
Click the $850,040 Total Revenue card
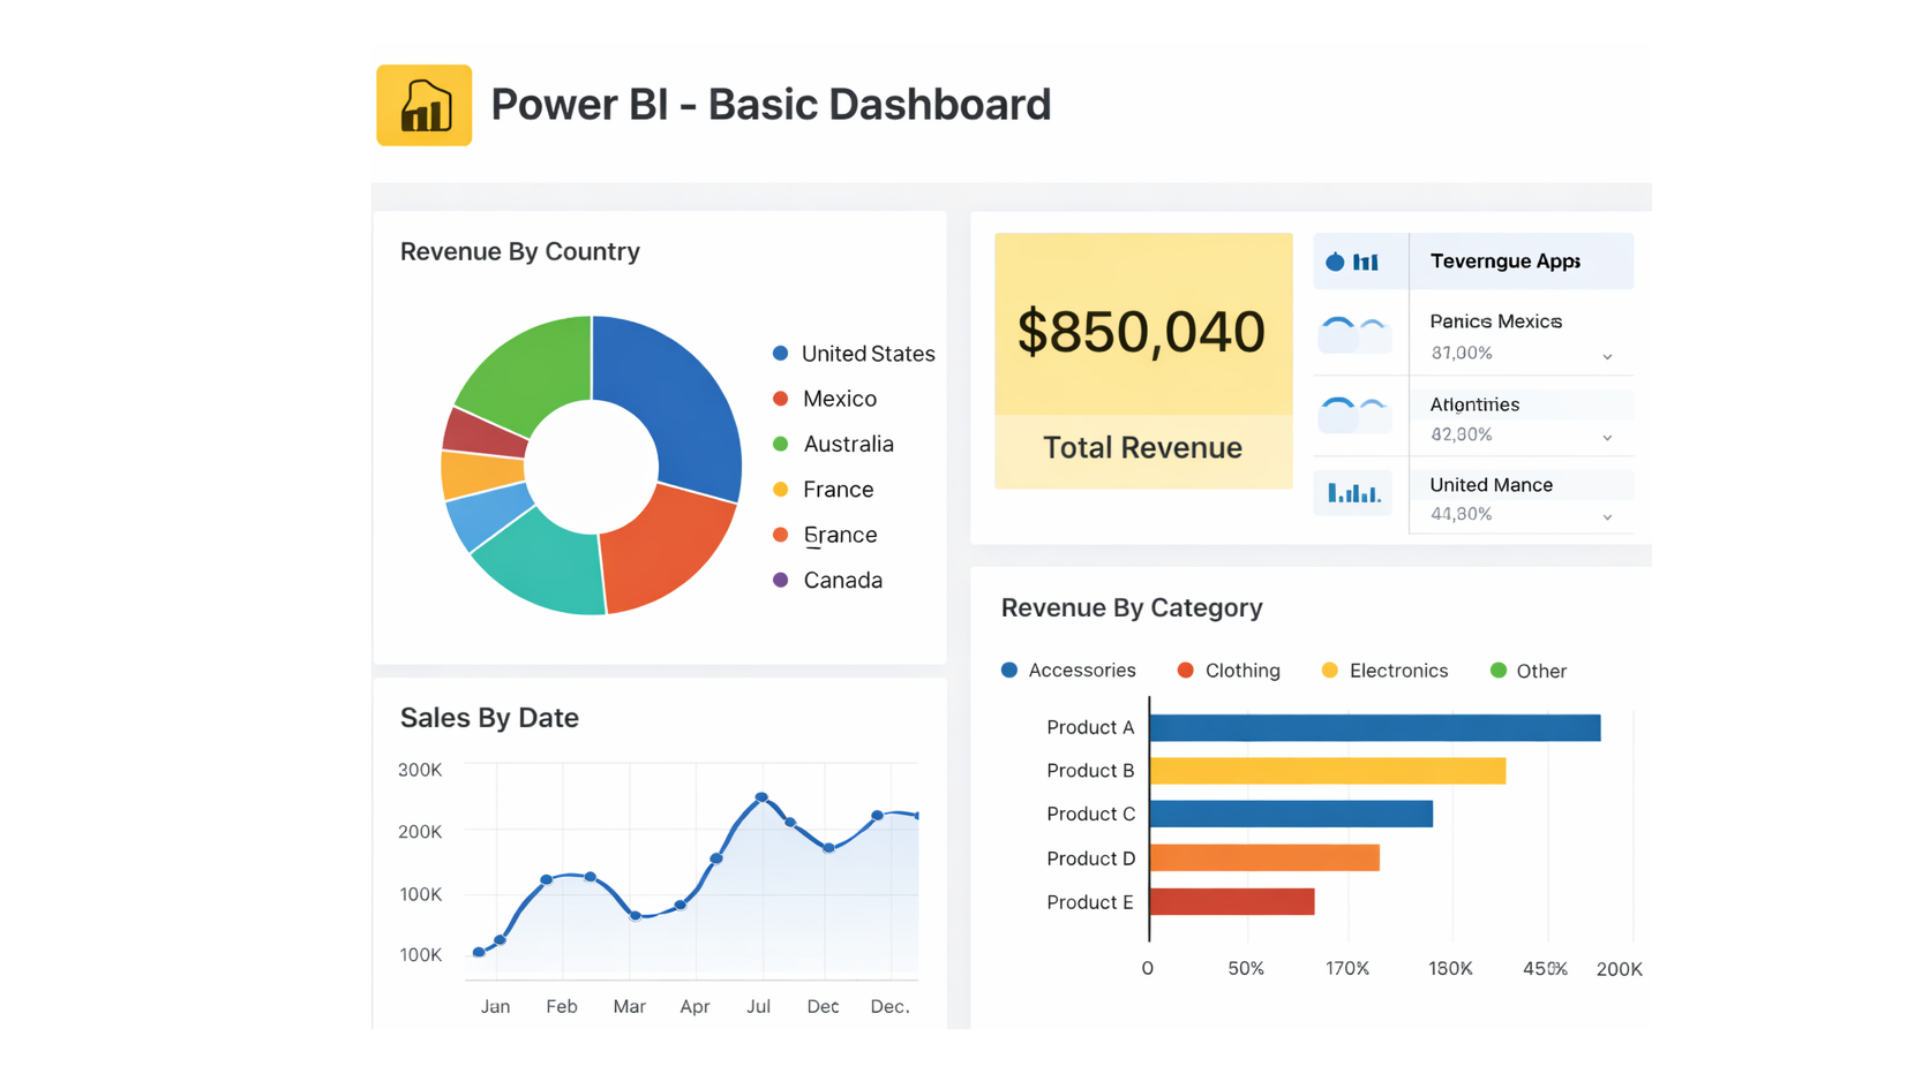1143,361
